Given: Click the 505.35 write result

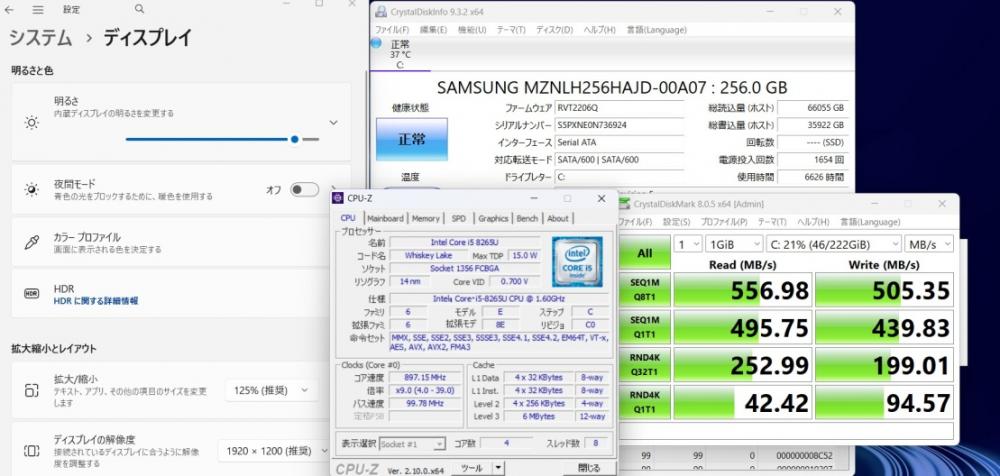Looking at the screenshot, I should [884, 291].
